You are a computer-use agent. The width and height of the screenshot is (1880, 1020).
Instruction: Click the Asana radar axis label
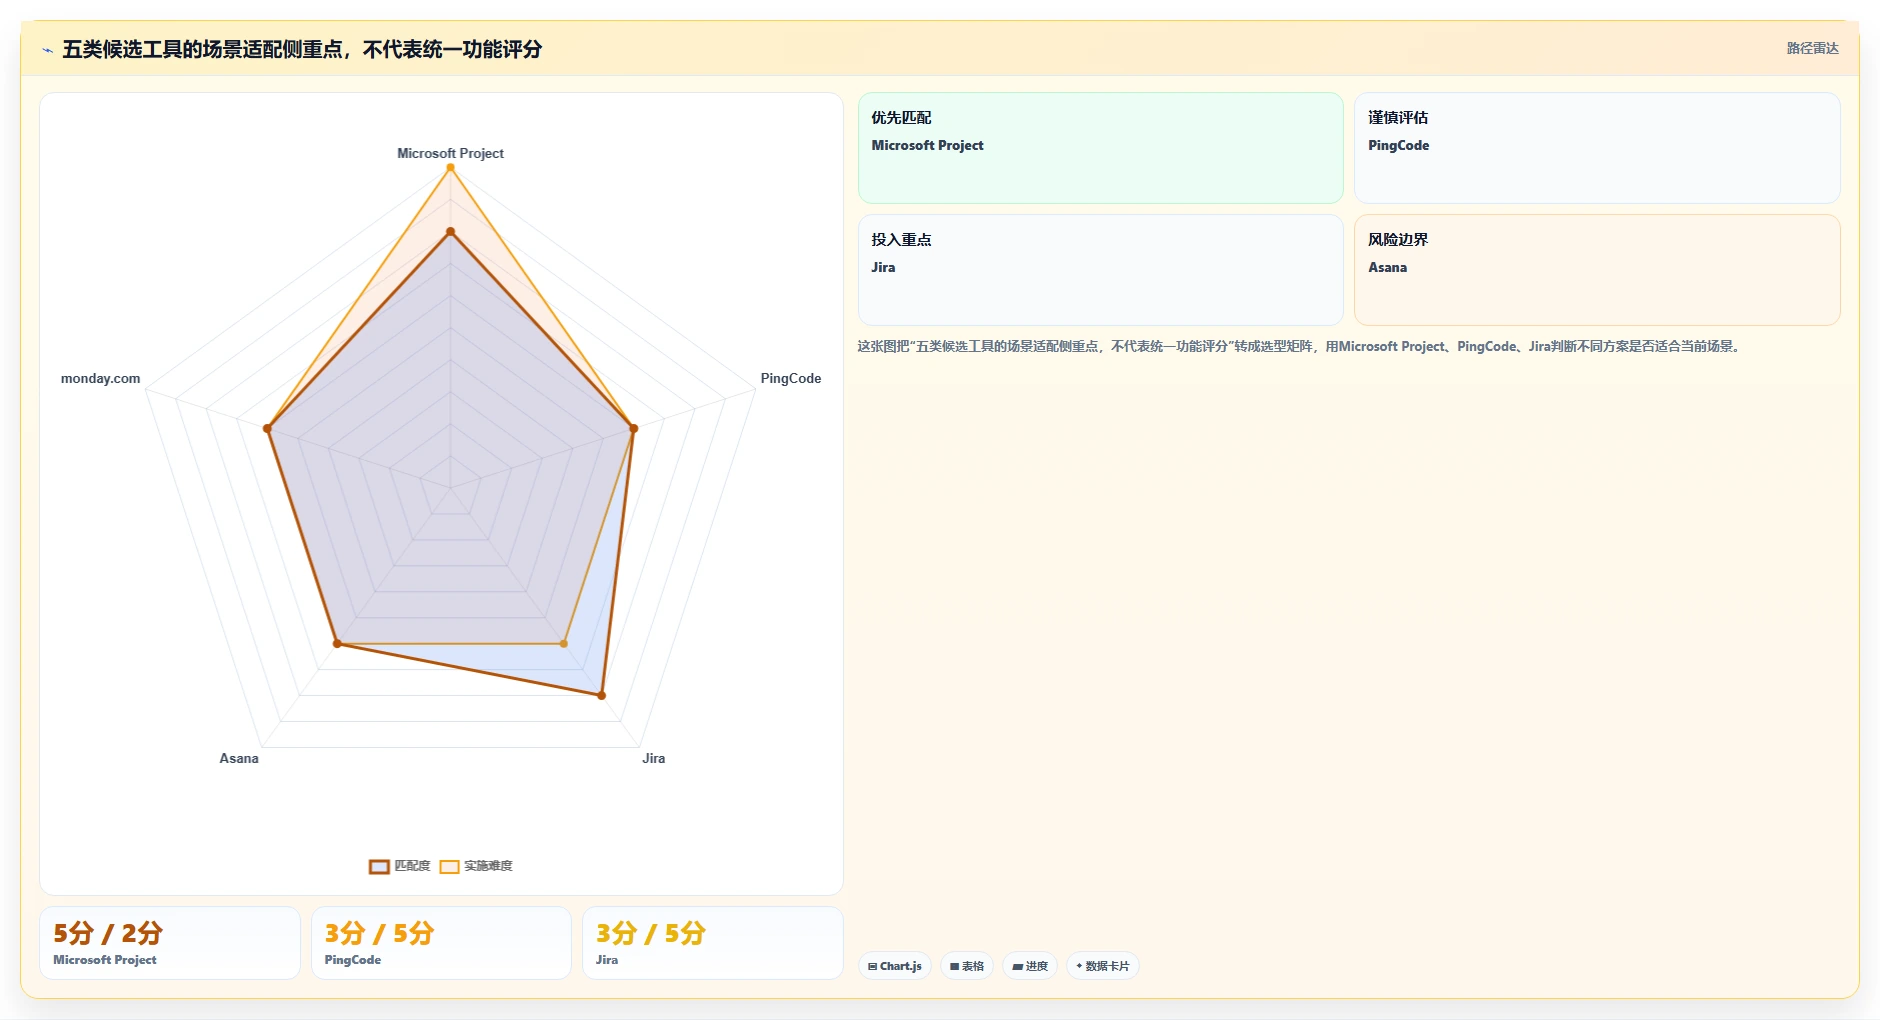(x=239, y=758)
